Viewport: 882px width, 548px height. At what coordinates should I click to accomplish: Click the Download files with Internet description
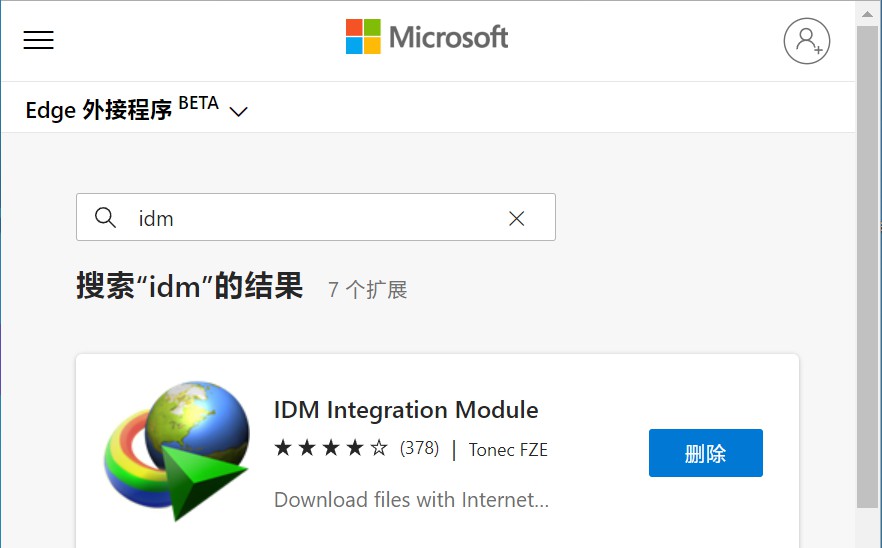point(411,499)
